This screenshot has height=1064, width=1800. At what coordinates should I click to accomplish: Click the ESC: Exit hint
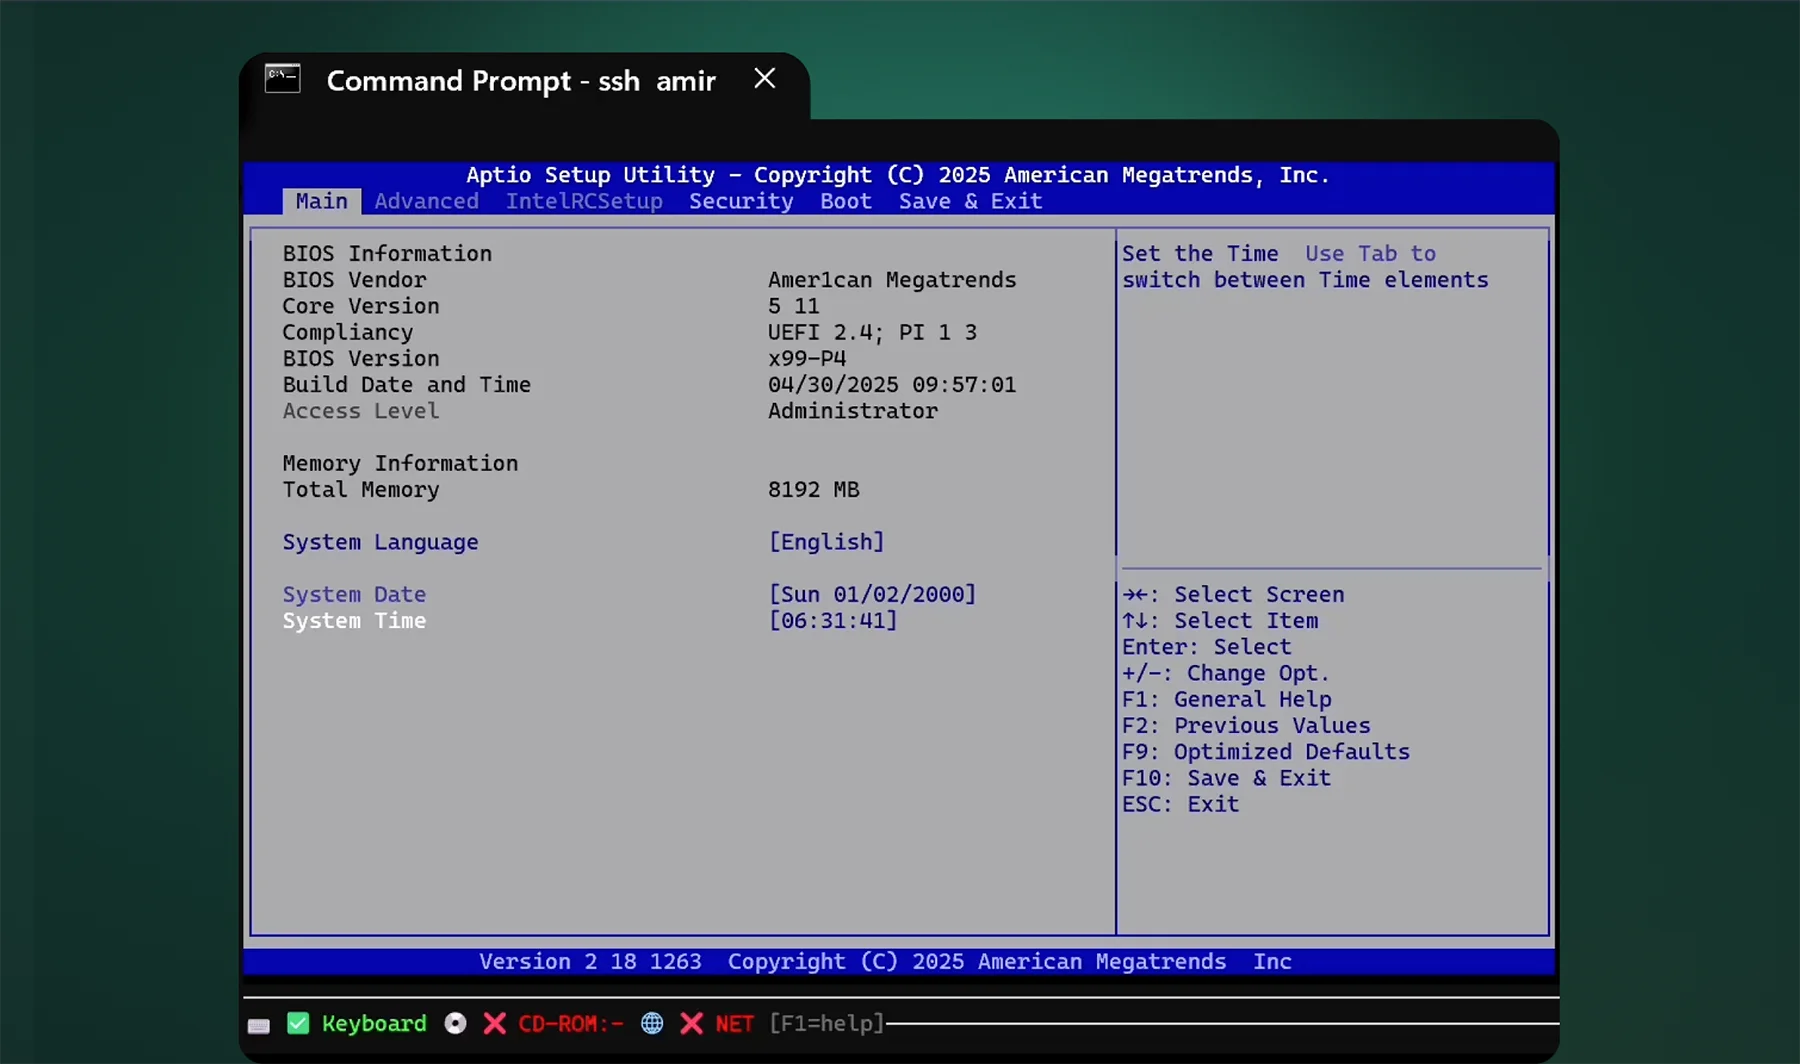coord(1180,804)
